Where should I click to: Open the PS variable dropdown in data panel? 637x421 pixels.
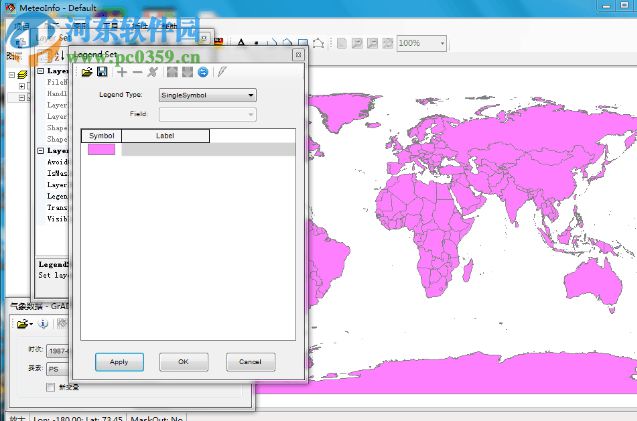[x=58, y=369]
